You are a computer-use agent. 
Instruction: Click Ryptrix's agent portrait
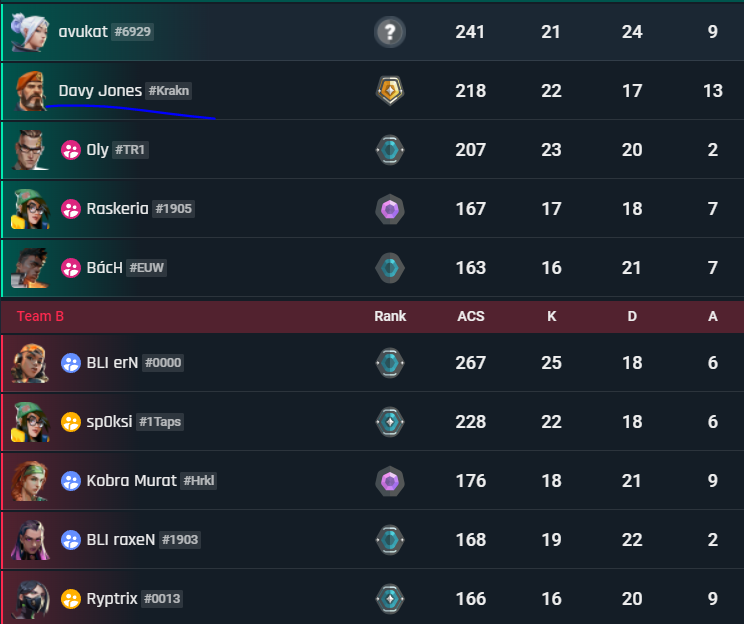[30, 599]
